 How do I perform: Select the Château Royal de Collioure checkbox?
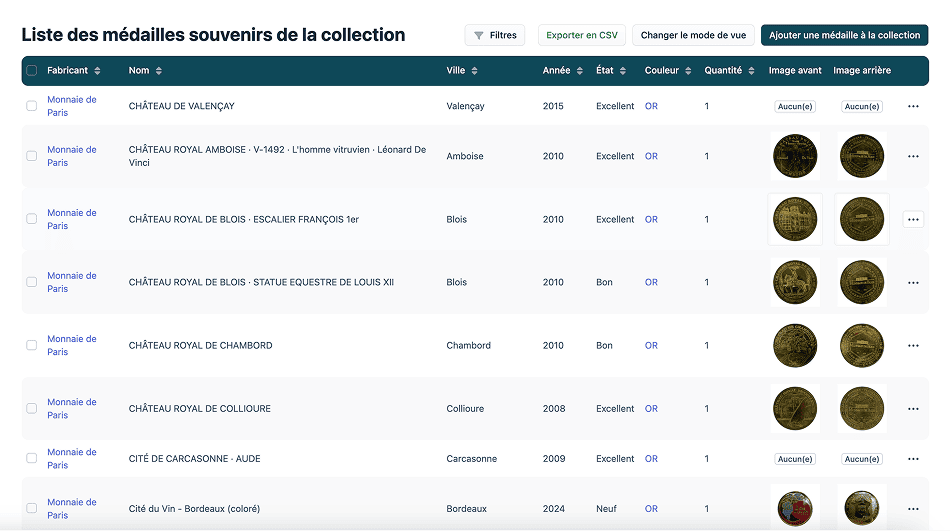pos(32,409)
